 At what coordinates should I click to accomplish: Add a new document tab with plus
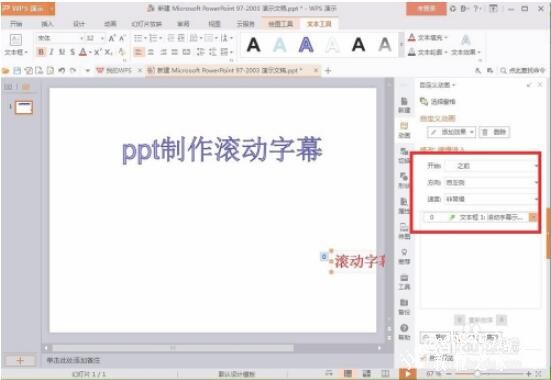(x=328, y=71)
